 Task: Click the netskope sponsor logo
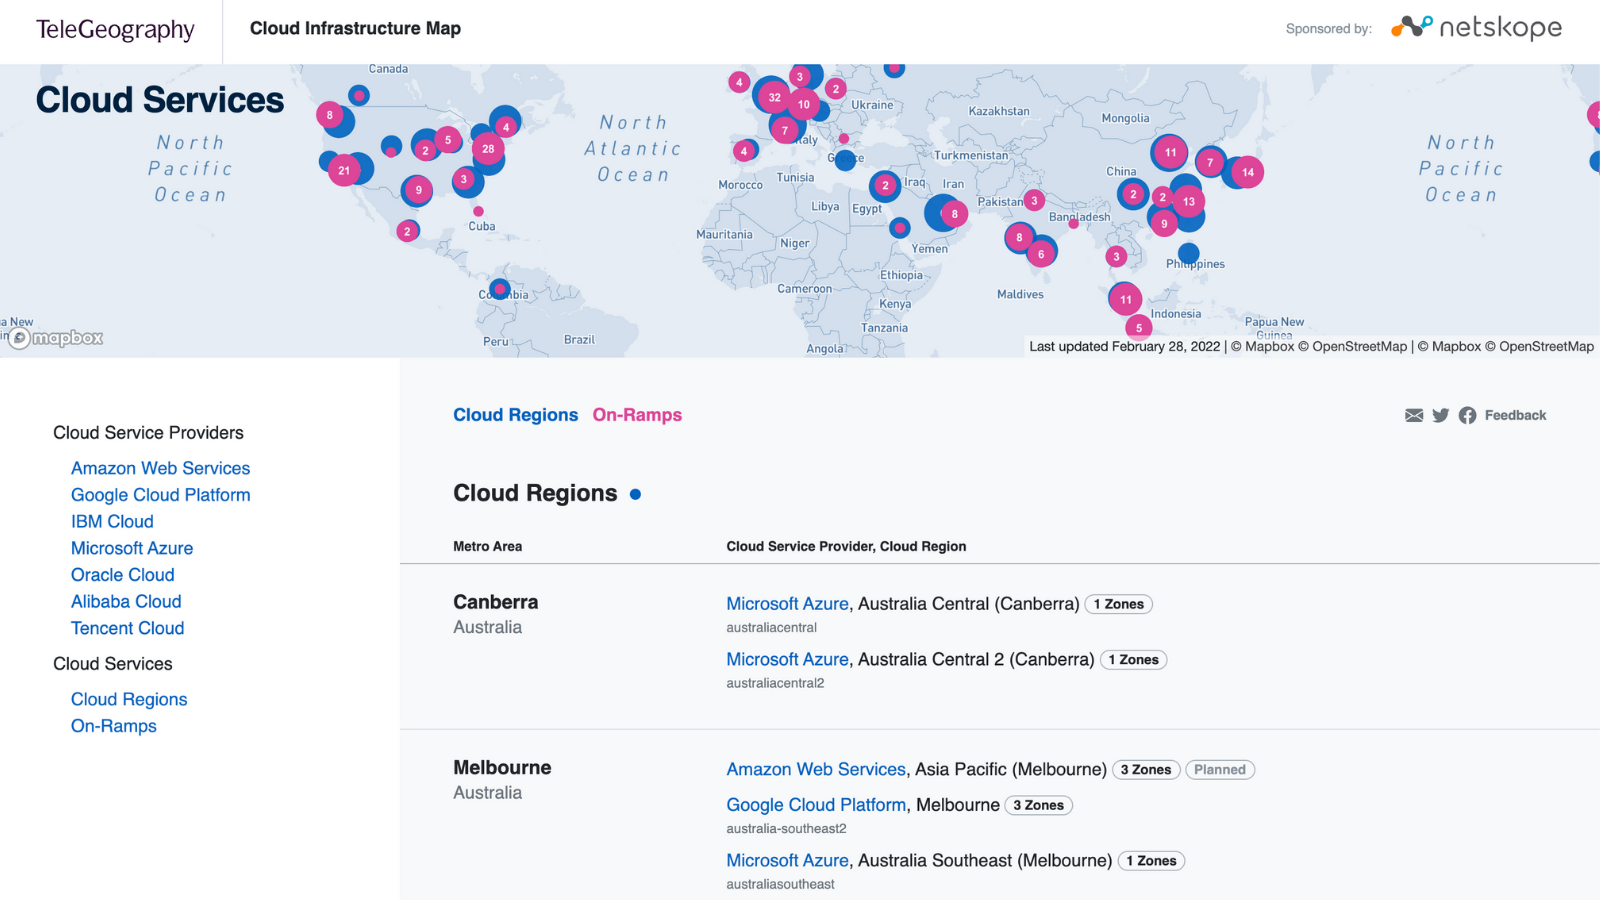(x=1476, y=28)
